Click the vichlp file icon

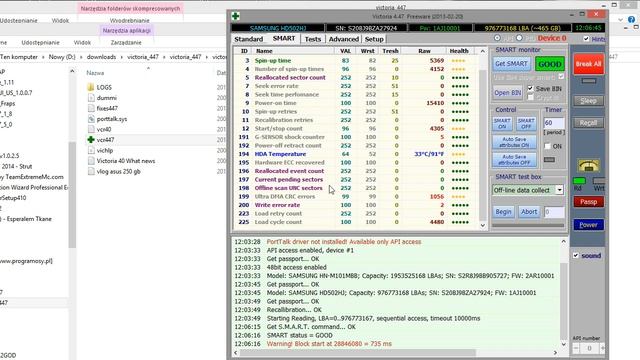click(91, 150)
